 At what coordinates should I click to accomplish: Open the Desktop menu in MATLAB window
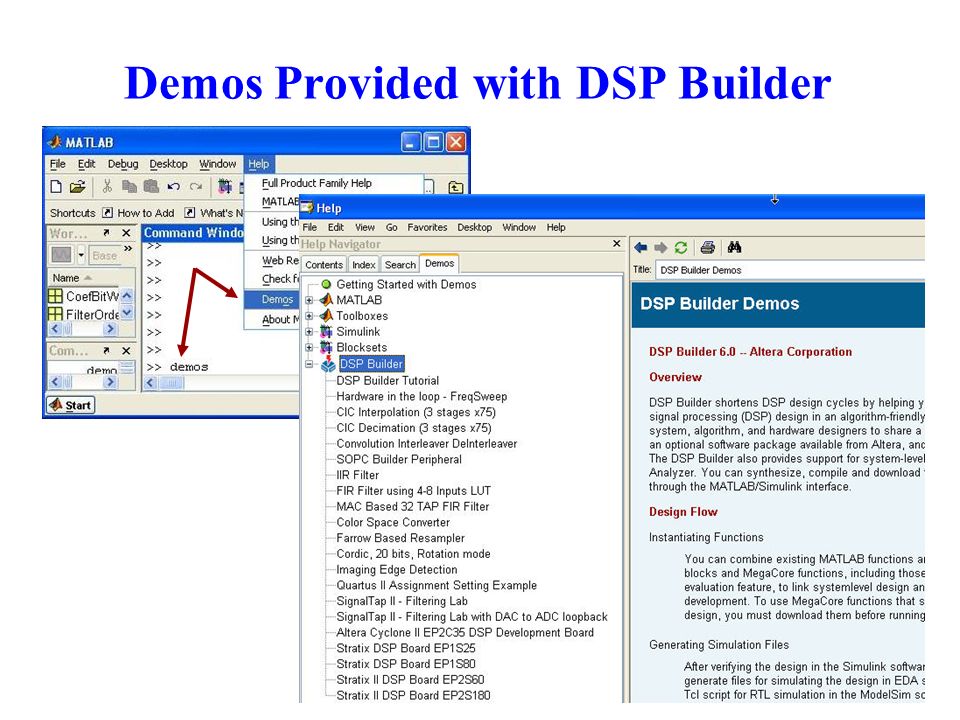[x=168, y=163]
